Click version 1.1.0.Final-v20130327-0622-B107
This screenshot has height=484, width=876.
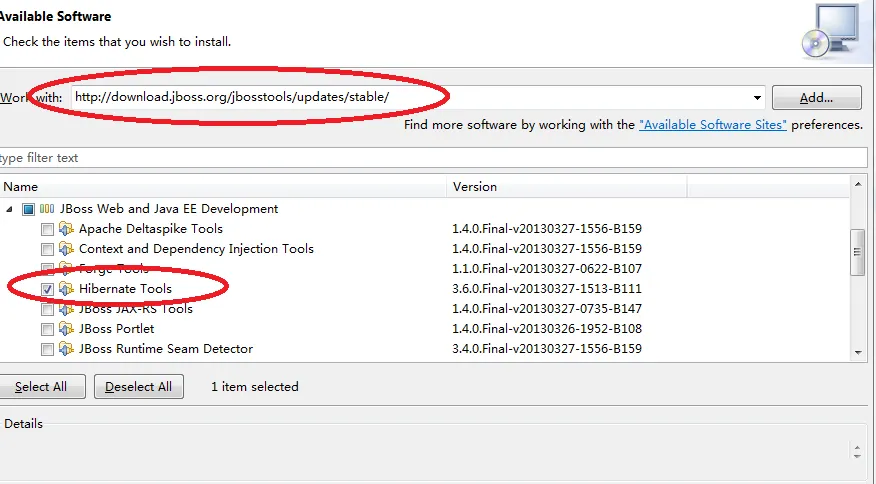[x=547, y=269]
